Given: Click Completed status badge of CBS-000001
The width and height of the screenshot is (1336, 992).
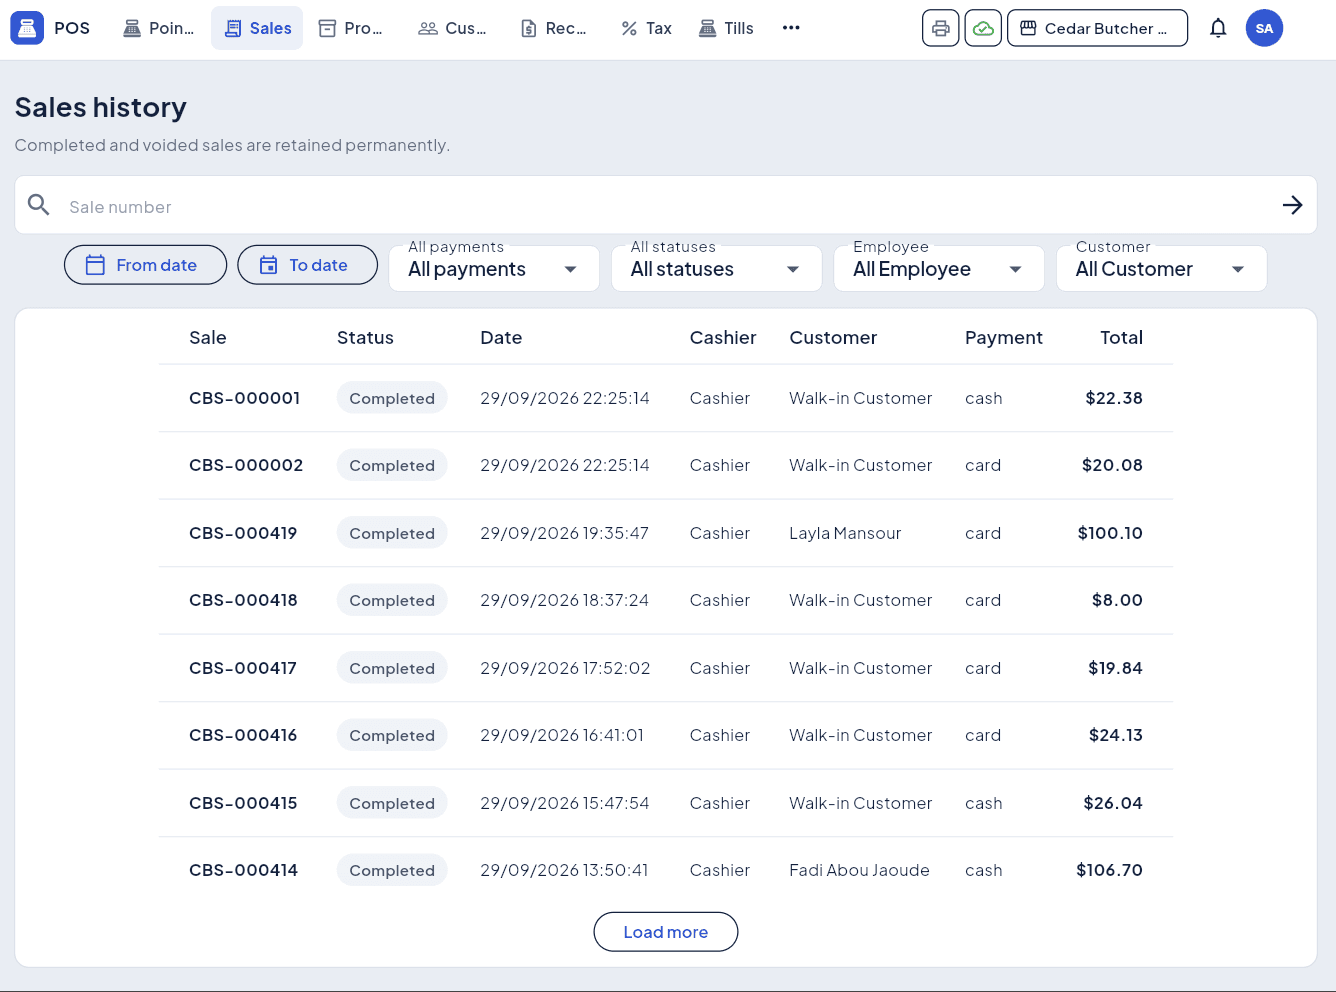Looking at the screenshot, I should (x=392, y=398).
